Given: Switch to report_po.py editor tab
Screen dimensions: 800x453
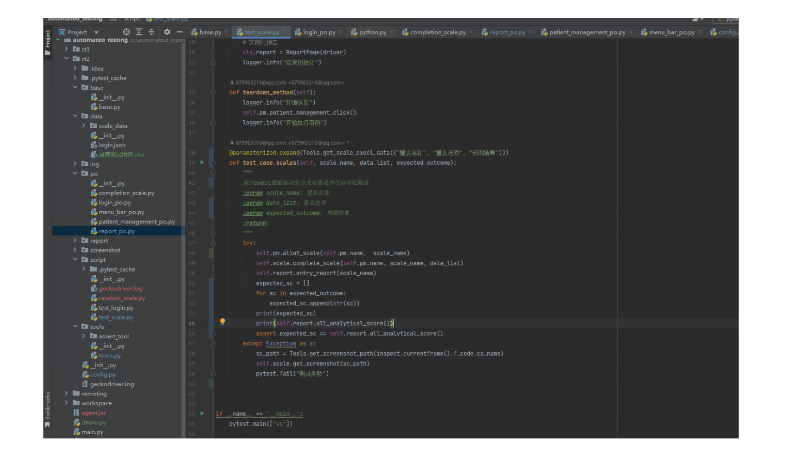Looking at the screenshot, I should 504,32.
